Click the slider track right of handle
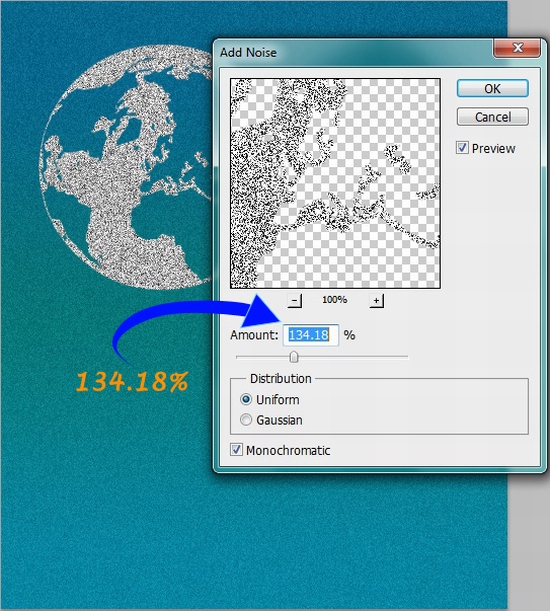Screen dimensions: 550x611 click(x=353, y=356)
